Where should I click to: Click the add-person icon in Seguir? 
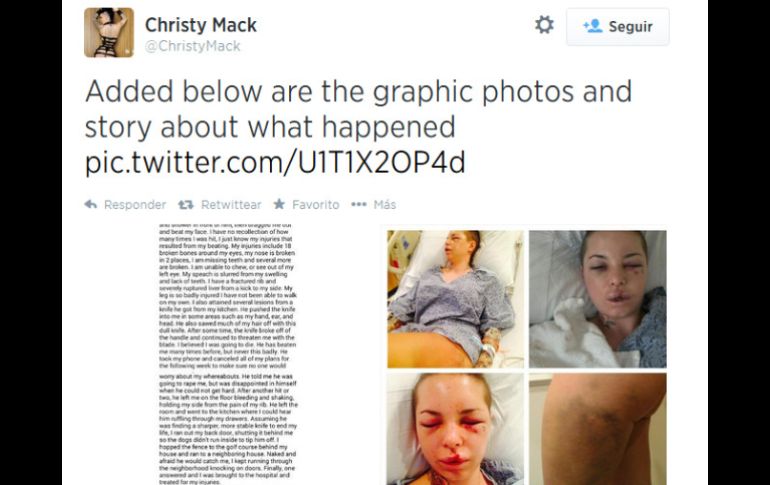tap(593, 26)
